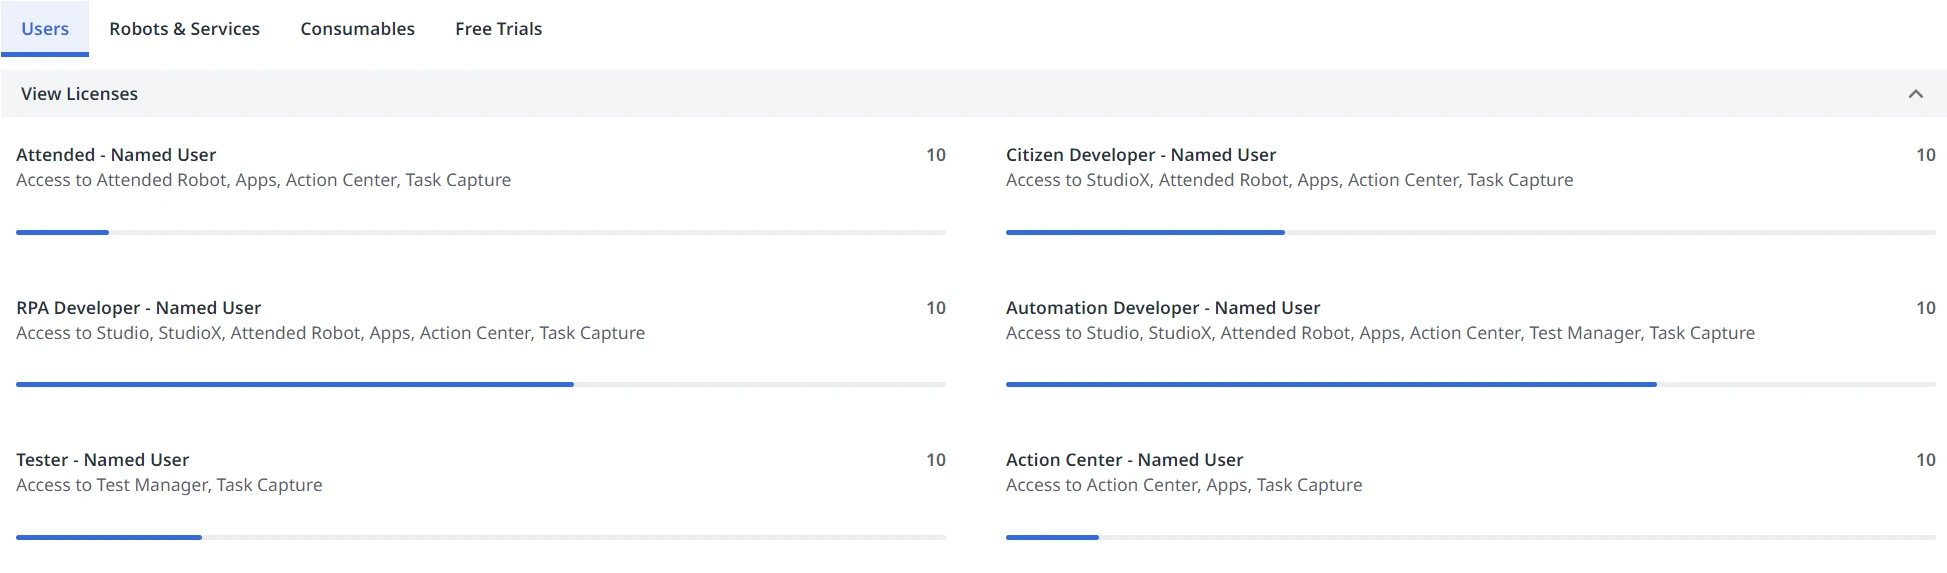1947x573 pixels.
Task: Click the Attended license count 10
Action: [935, 155]
